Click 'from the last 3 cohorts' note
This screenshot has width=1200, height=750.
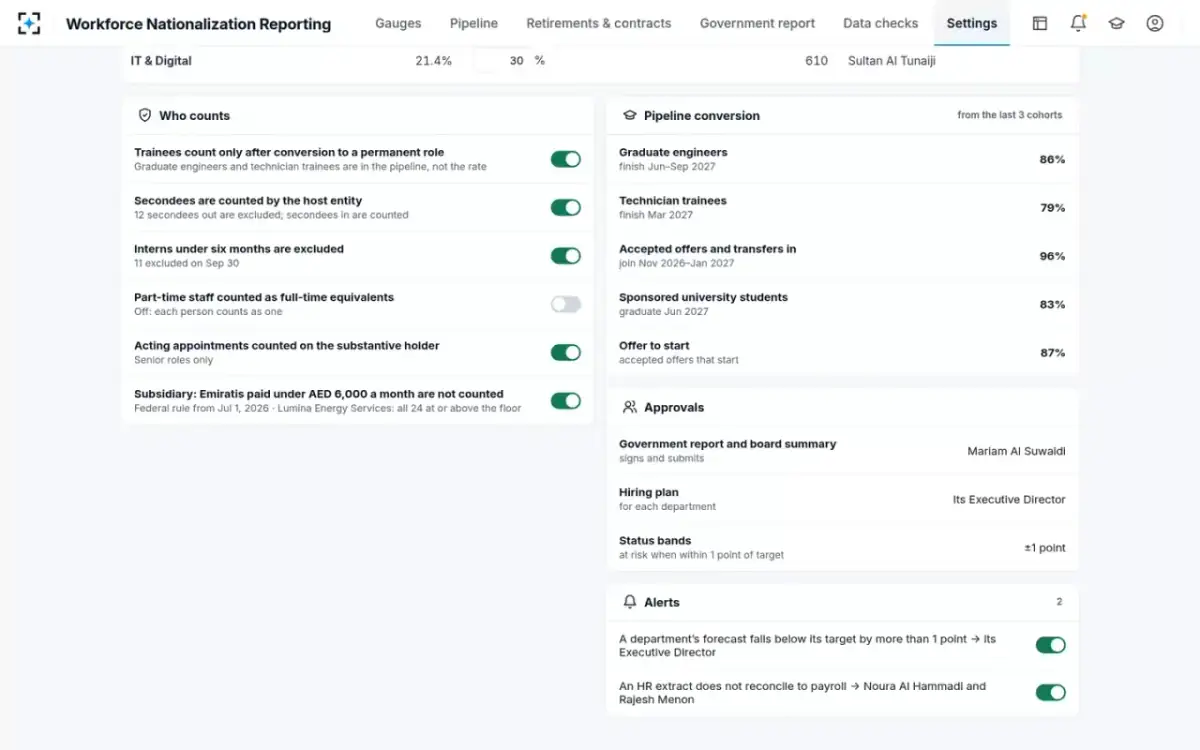coord(1010,115)
